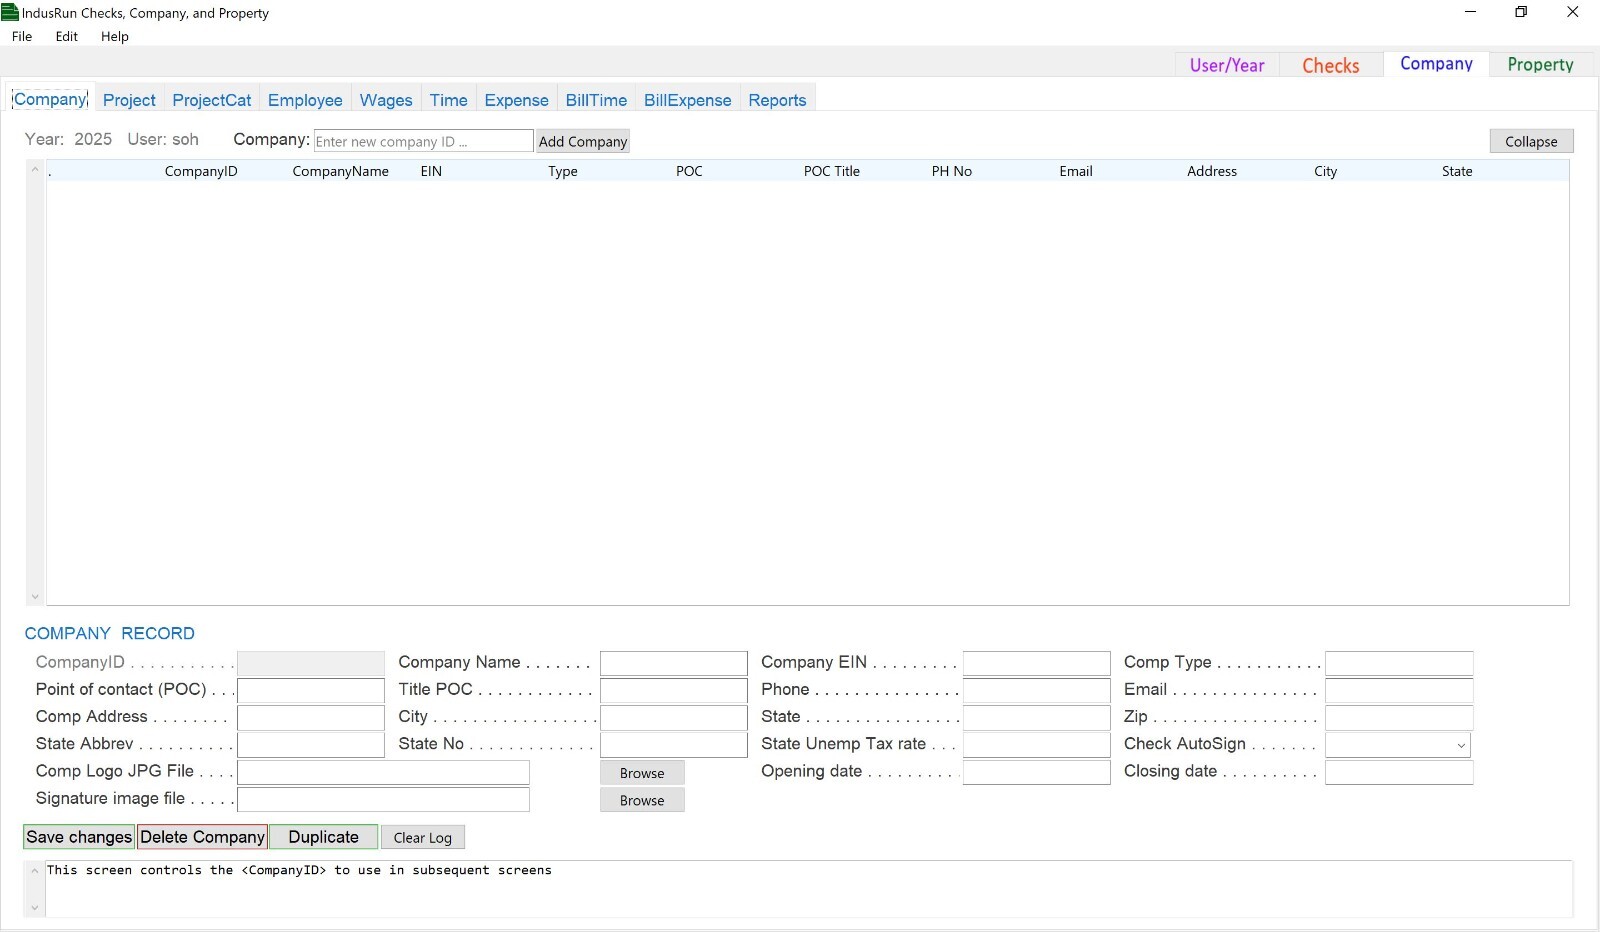Click the grid scrollbar up arrow
The height and width of the screenshot is (932, 1600).
point(35,169)
